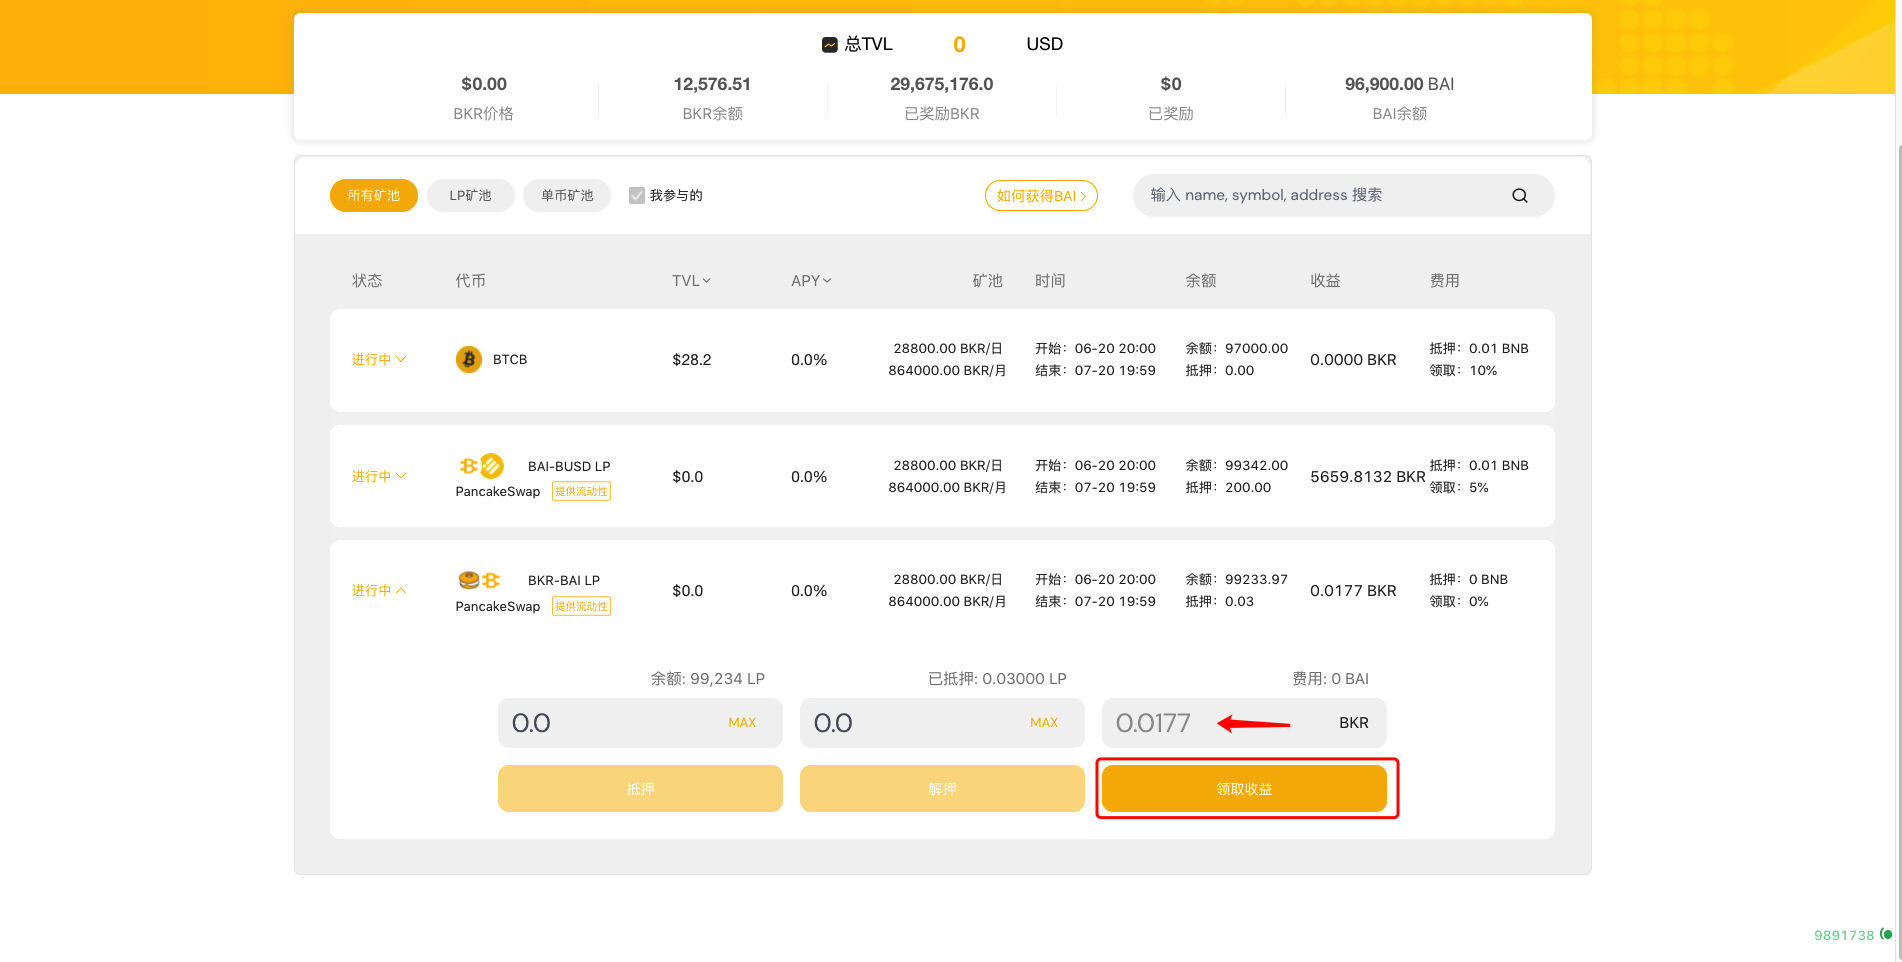
Task: Click 提供流动性 tag under BKR-BAI LP
Action: point(581,607)
